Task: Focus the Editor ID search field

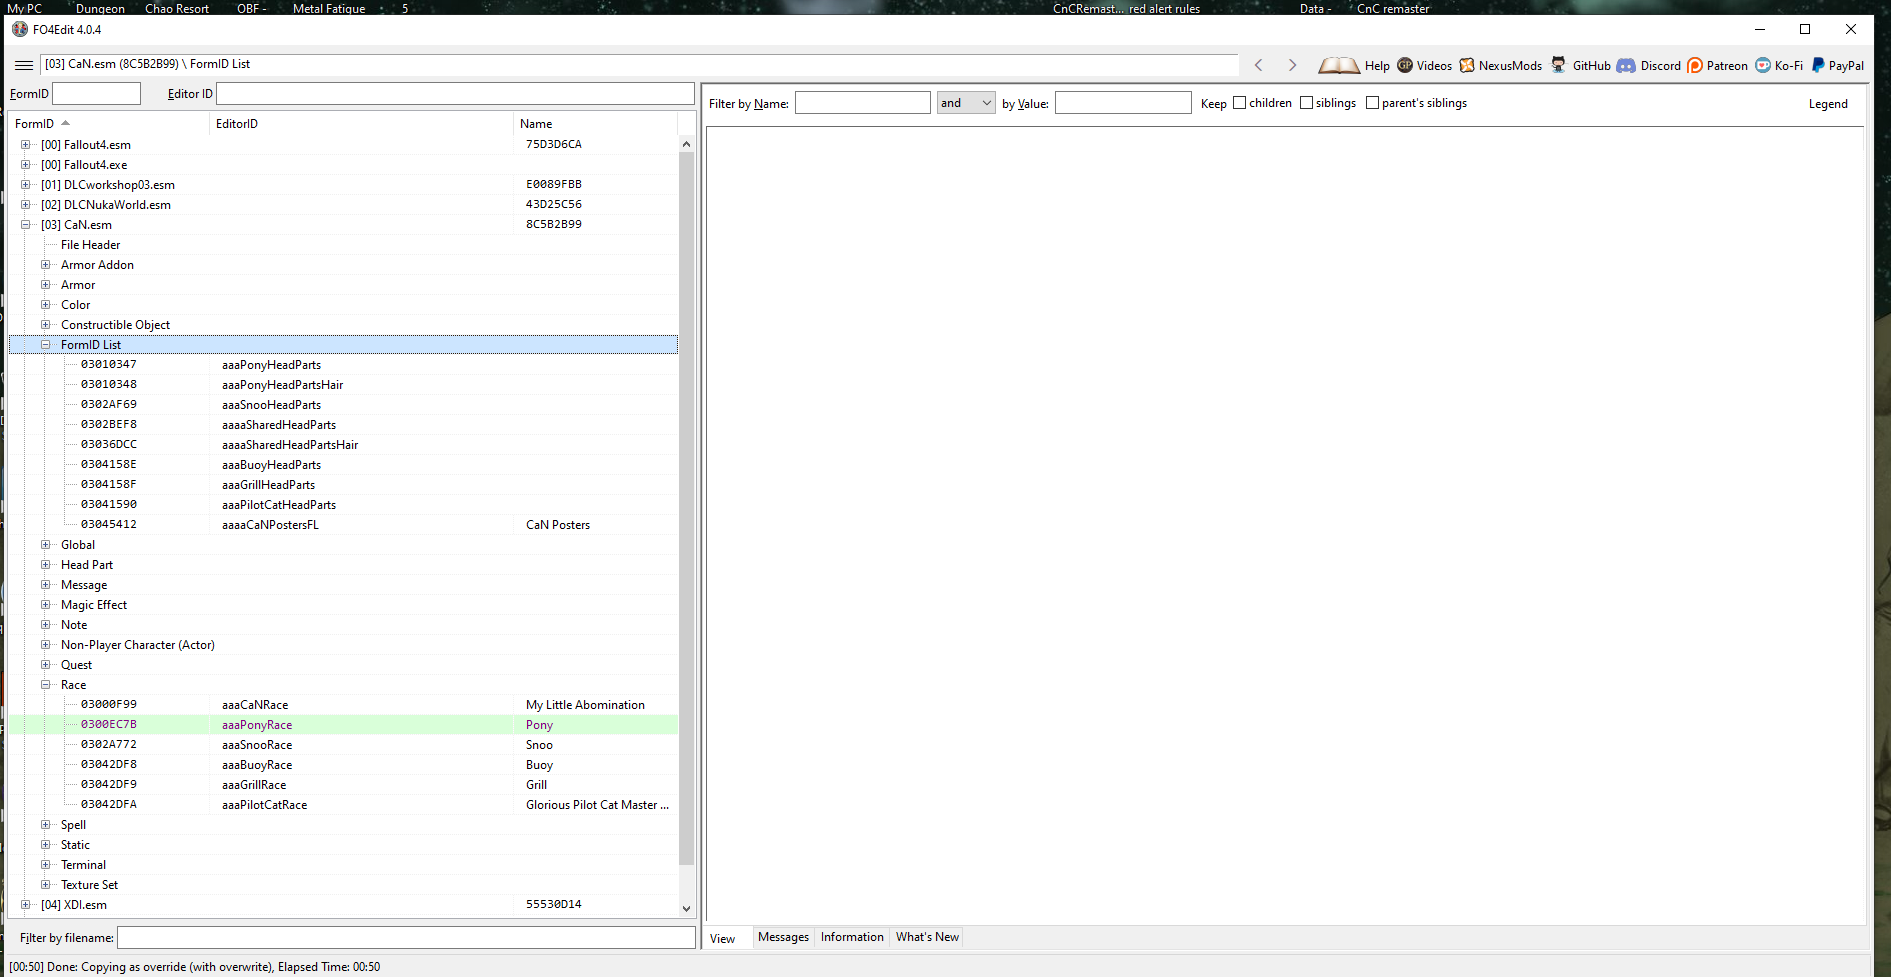Action: click(x=455, y=93)
